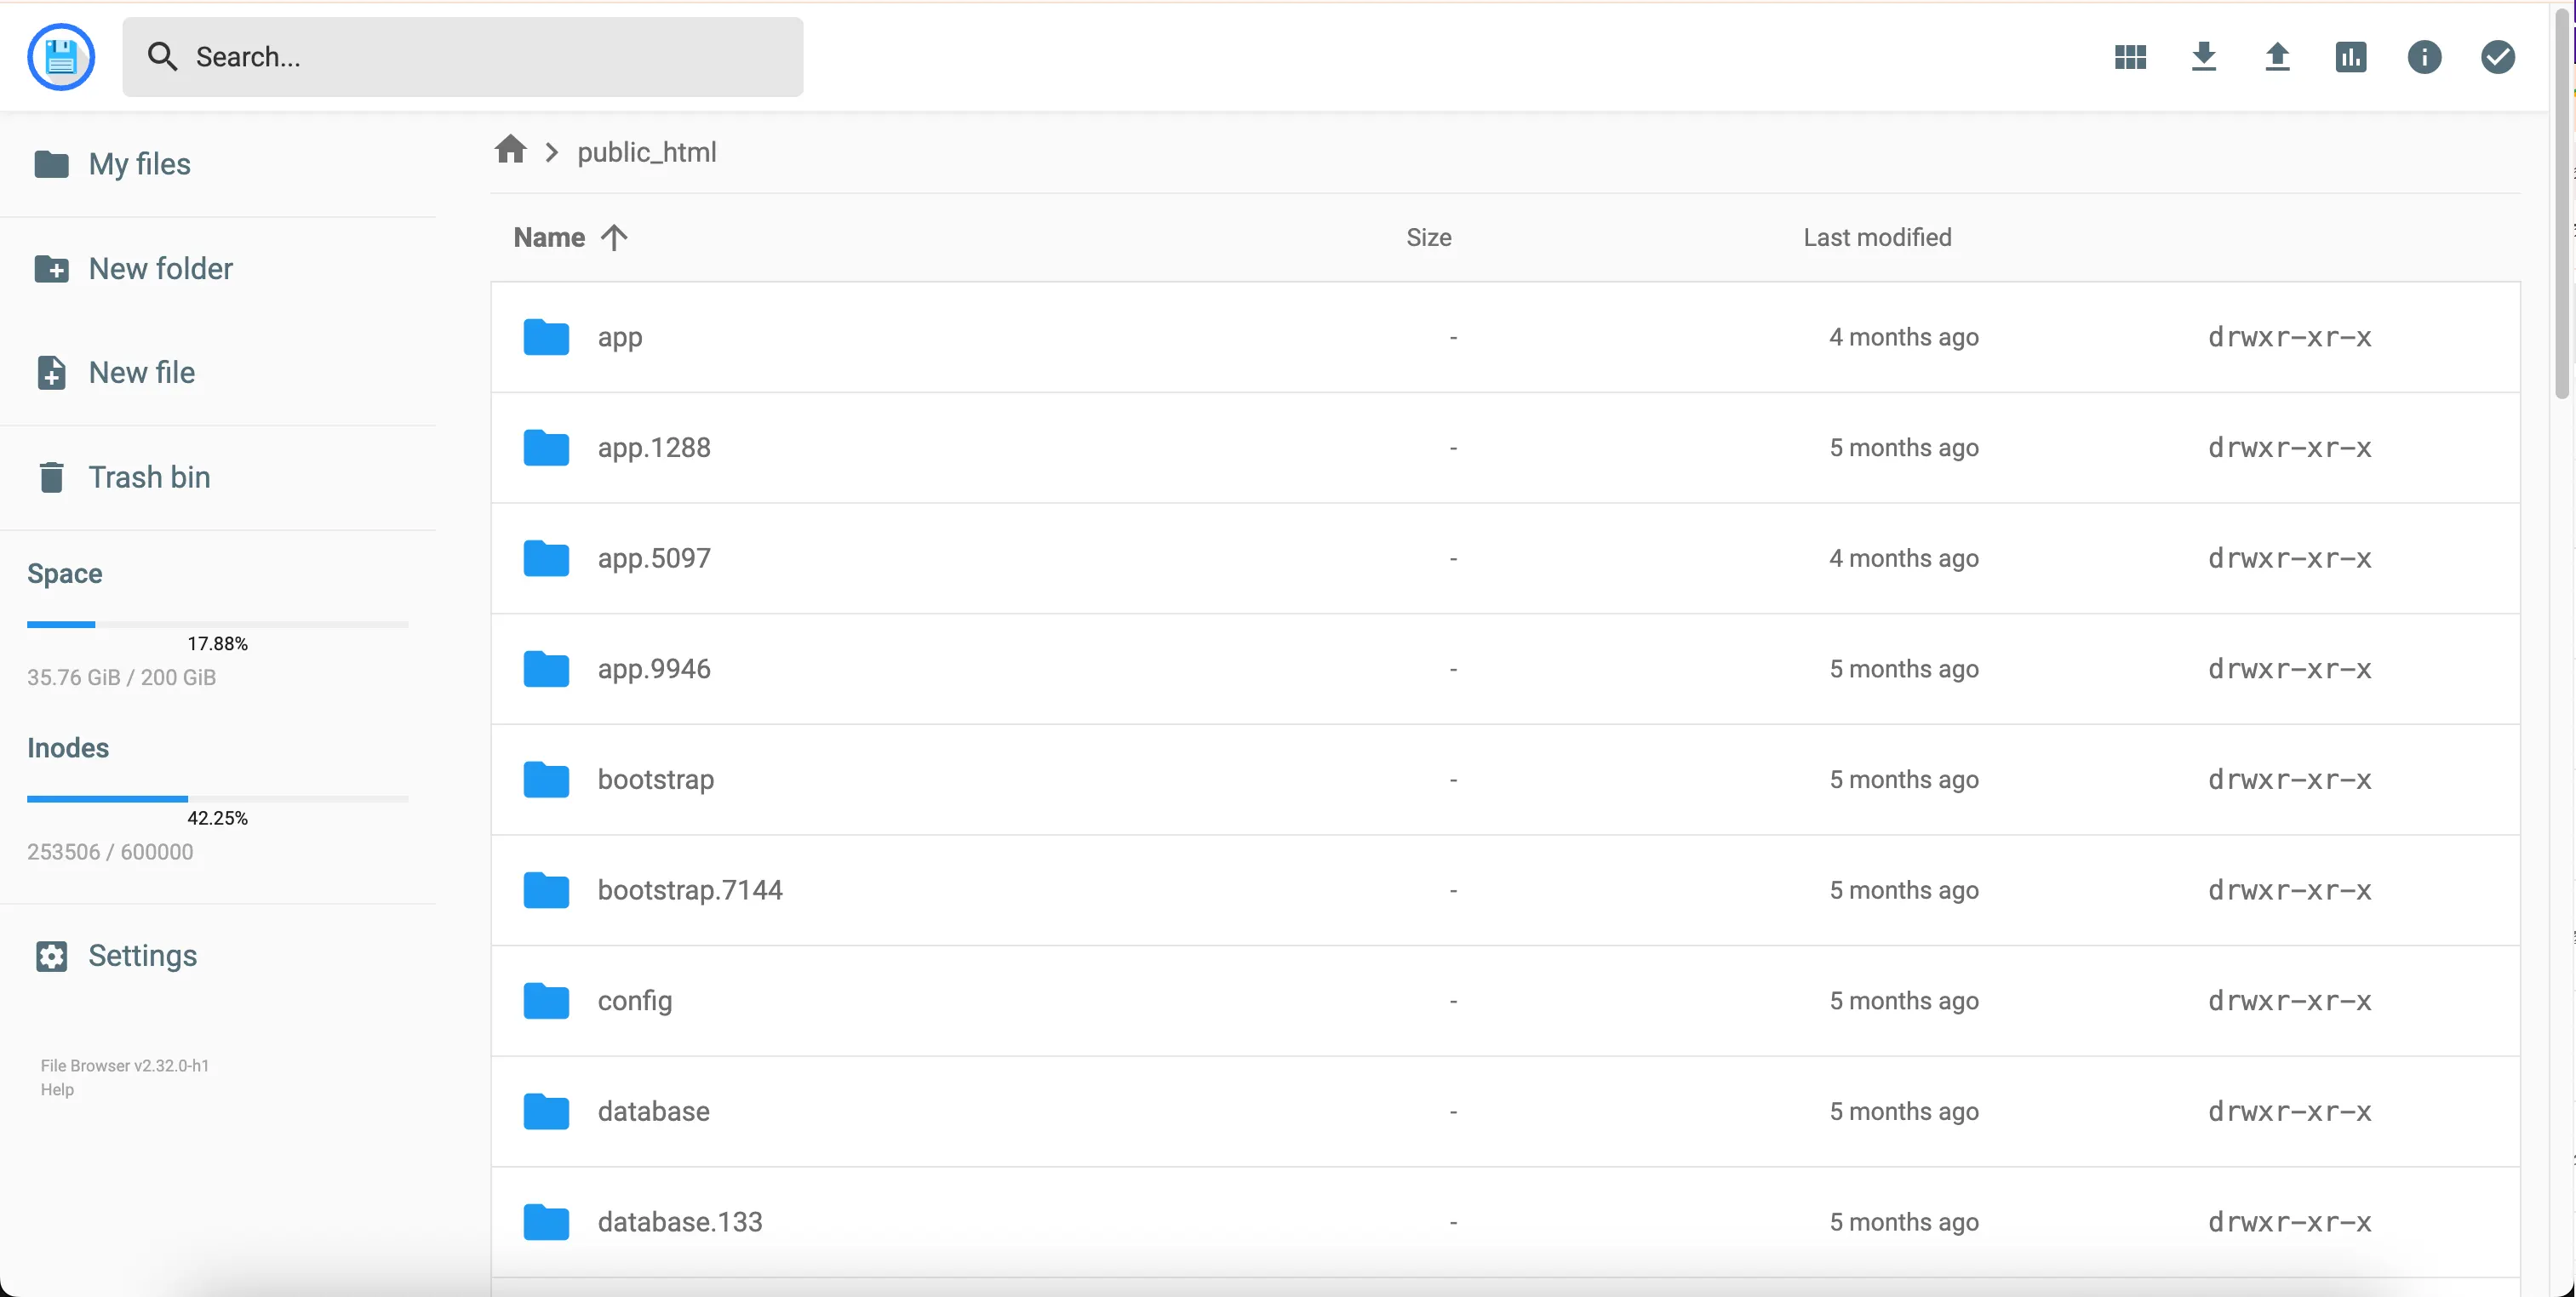Click the File Browser floppy disk logo

click(61, 57)
